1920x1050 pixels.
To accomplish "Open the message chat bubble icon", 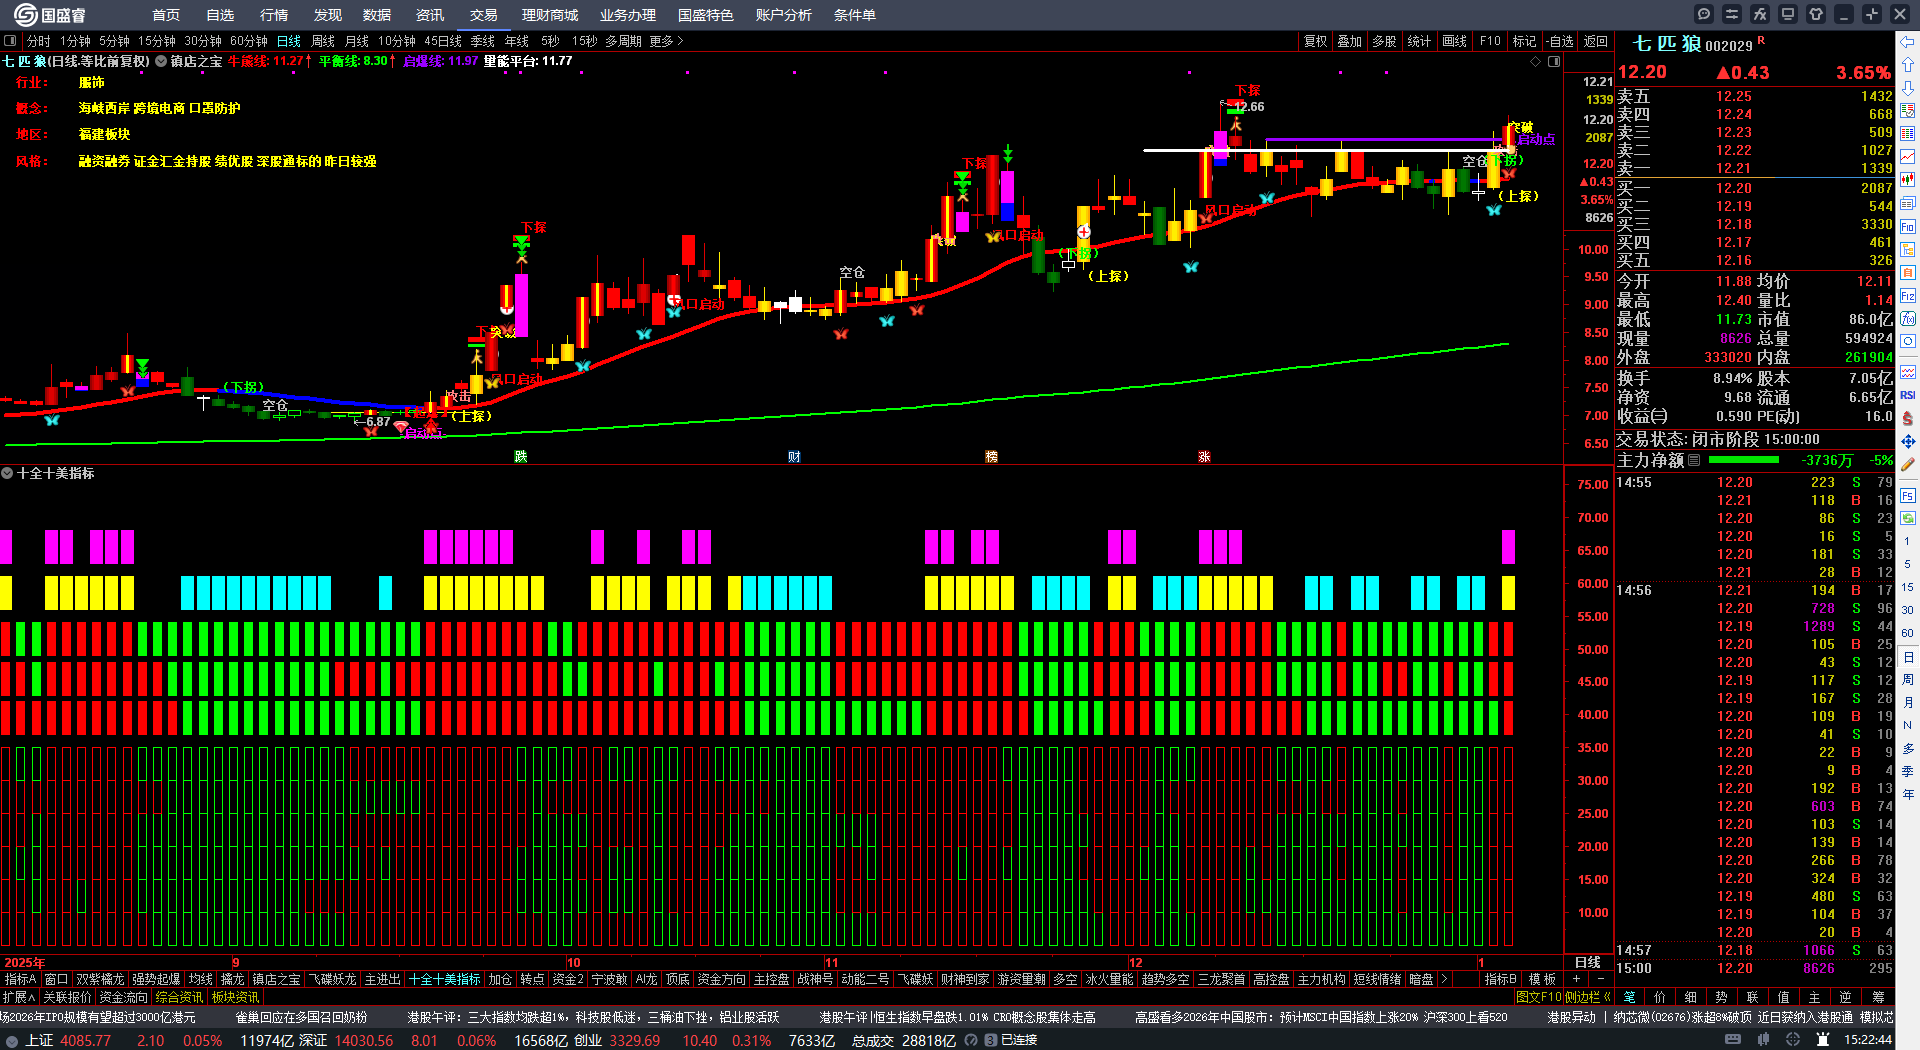I will click(1704, 14).
